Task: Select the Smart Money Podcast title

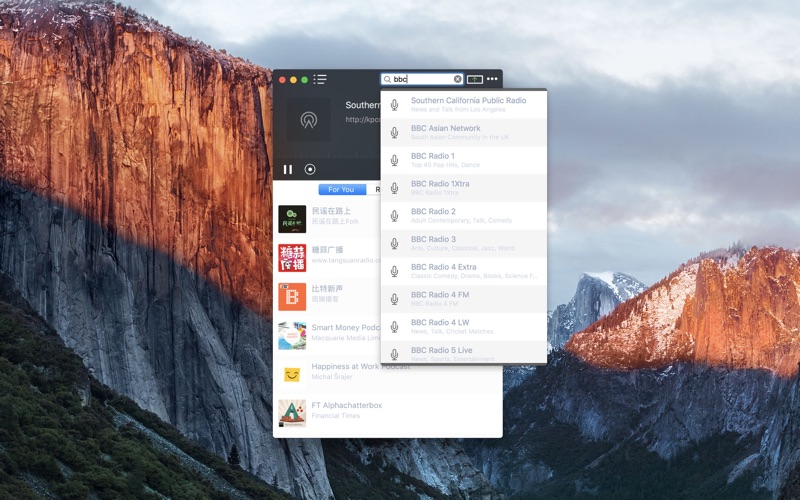Action: (x=346, y=328)
